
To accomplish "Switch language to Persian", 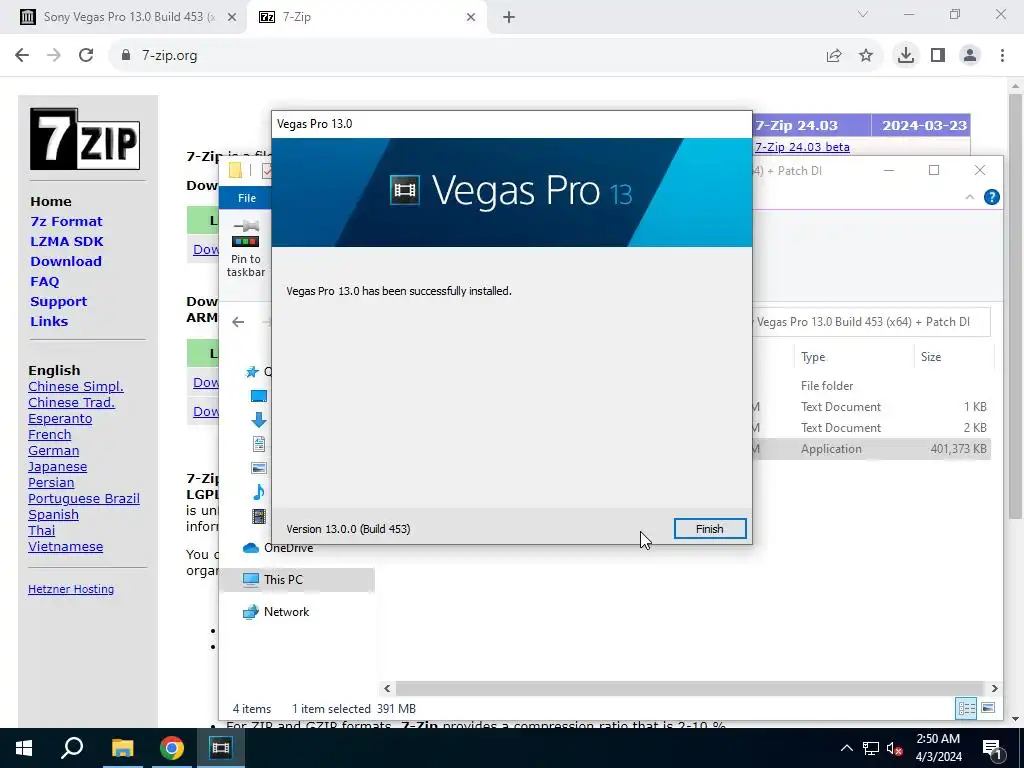I will tap(51, 483).
